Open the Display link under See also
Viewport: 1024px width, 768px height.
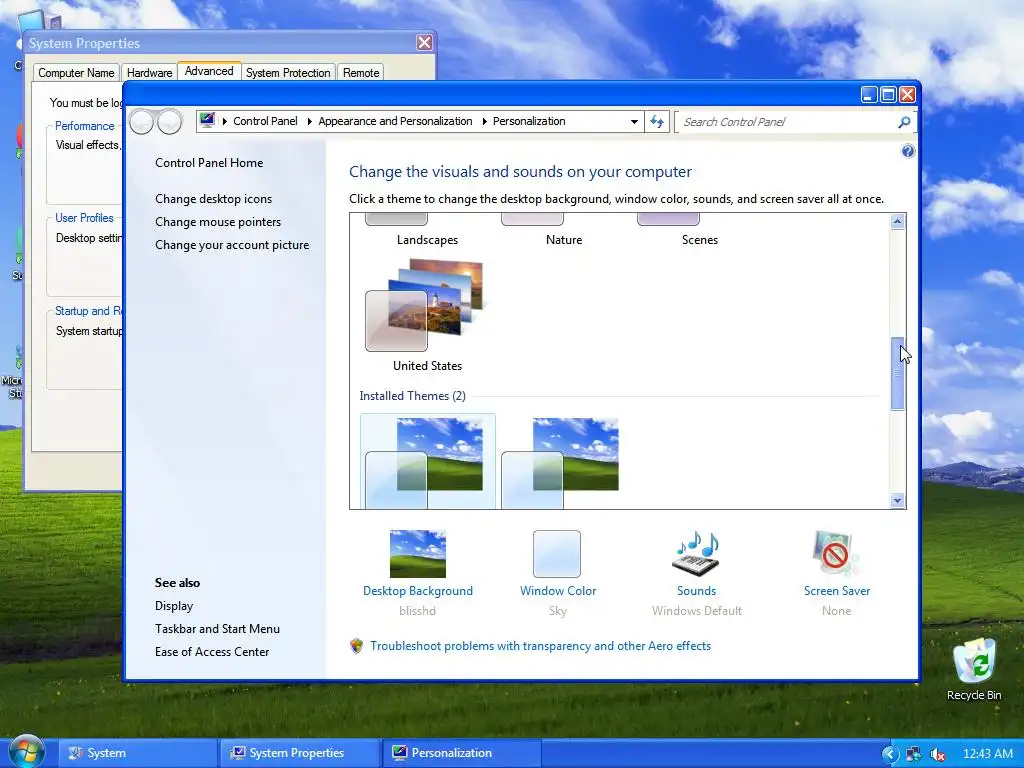[x=174, y=606]
